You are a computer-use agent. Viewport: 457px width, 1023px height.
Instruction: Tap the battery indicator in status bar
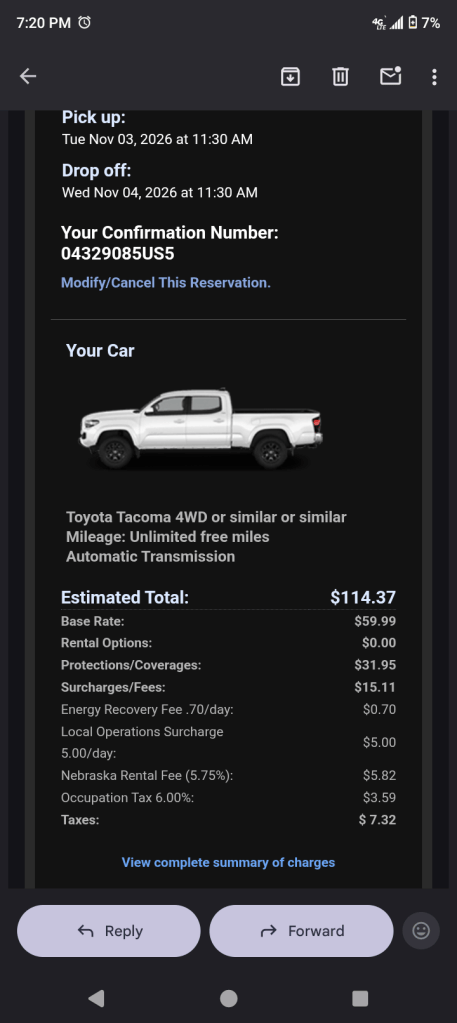tap(413, 22)
